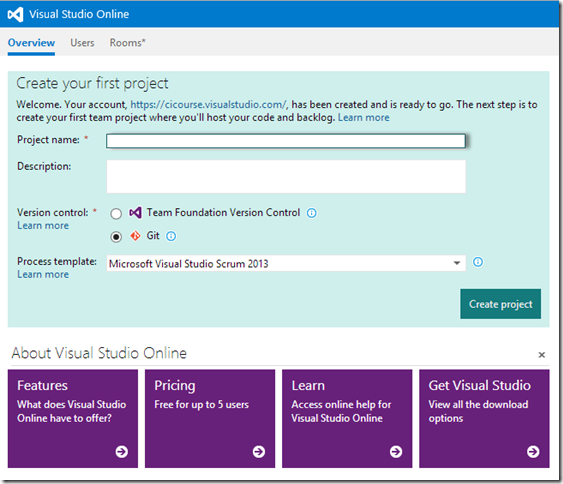The width and height of the screenshot is (563, 484).
Task: Click the arrow icon on the Features tile
Action: pyautogui.click(x=121, y=451)
